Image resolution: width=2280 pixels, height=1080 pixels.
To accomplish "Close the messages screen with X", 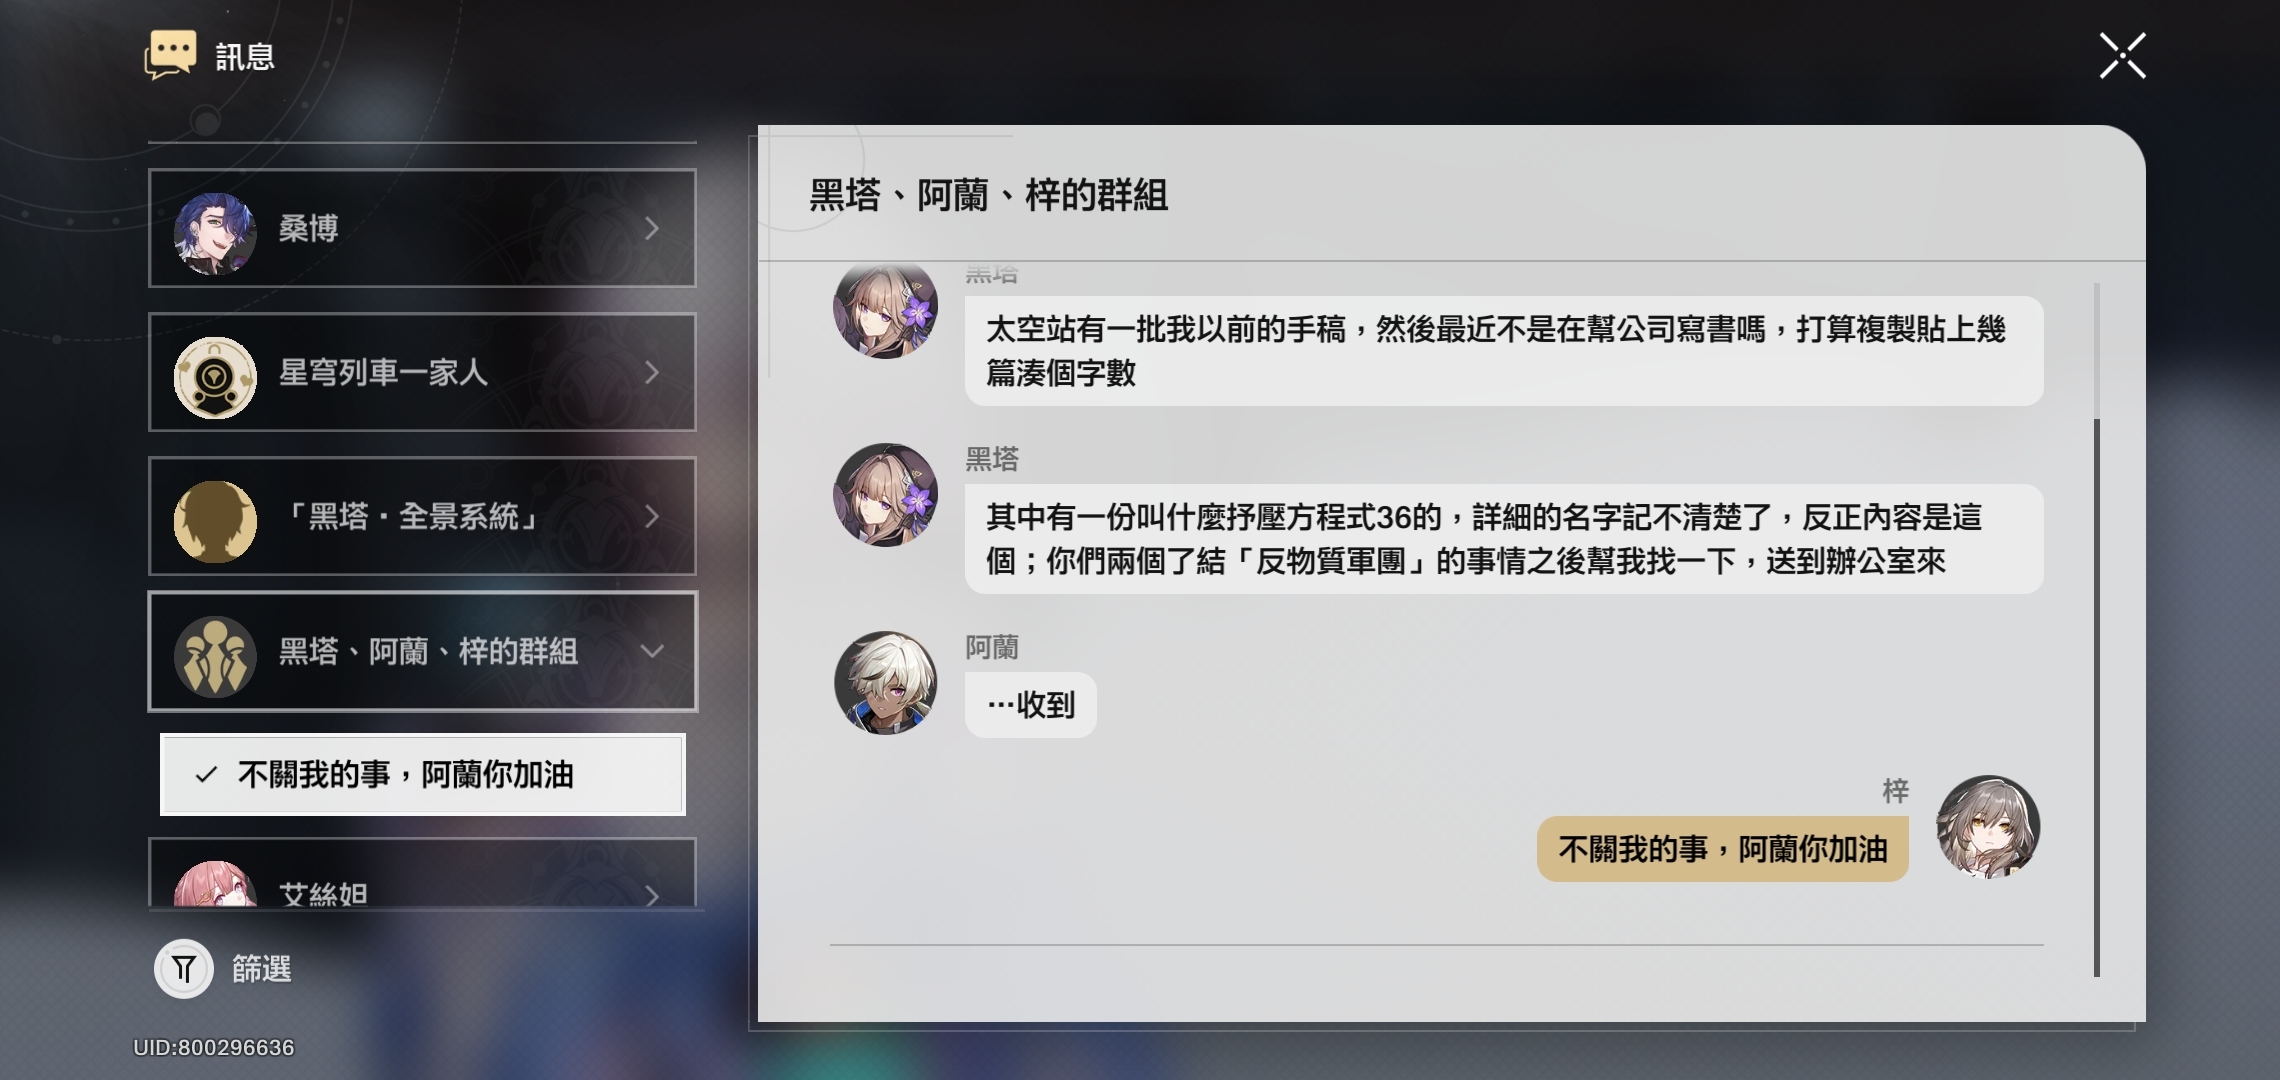I will (x=2122, y=55).
